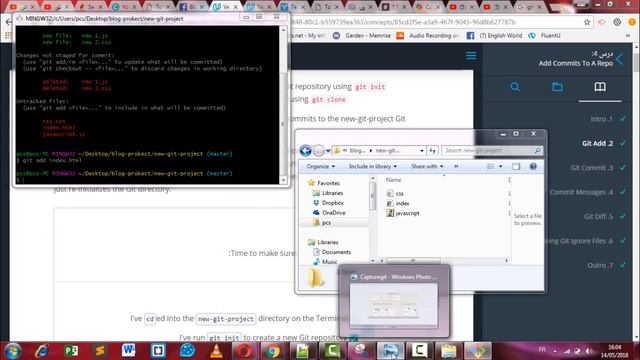The image size is (640, 360).
Task: Click Git Bash vertical scrollbar down arrow
Action: click(284, 179)
